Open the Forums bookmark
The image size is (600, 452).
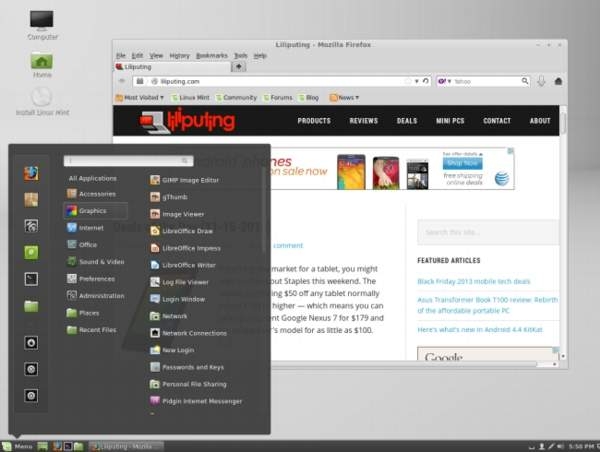[x=278, y=98]
